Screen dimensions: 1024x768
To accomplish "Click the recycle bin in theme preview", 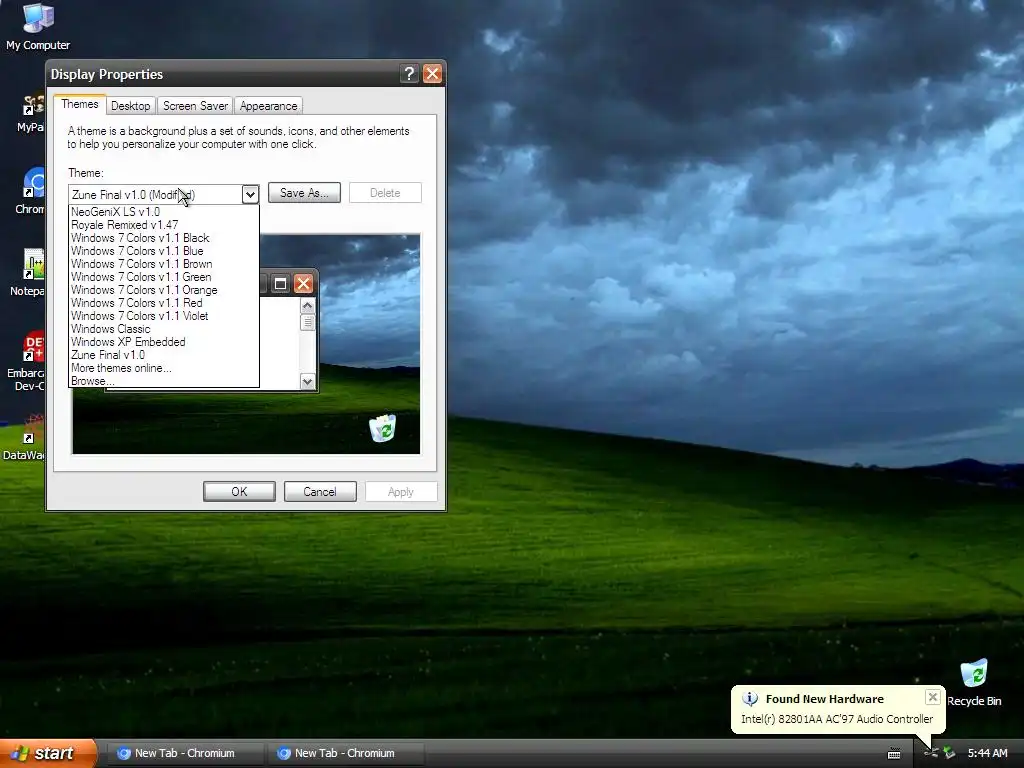I will pos(383,428).
